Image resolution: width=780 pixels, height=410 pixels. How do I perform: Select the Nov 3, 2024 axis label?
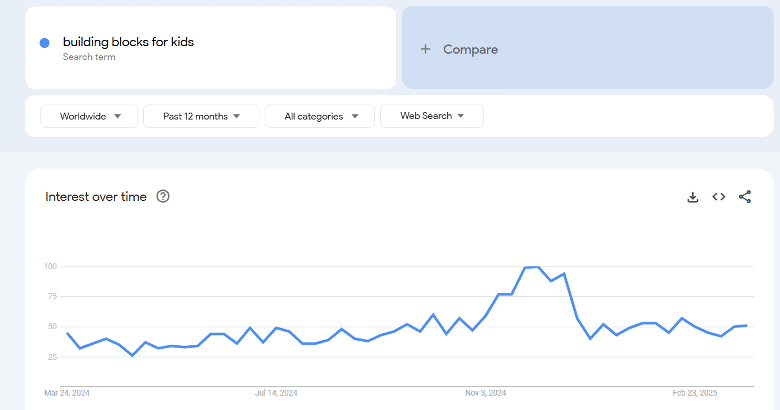(486, 393)
